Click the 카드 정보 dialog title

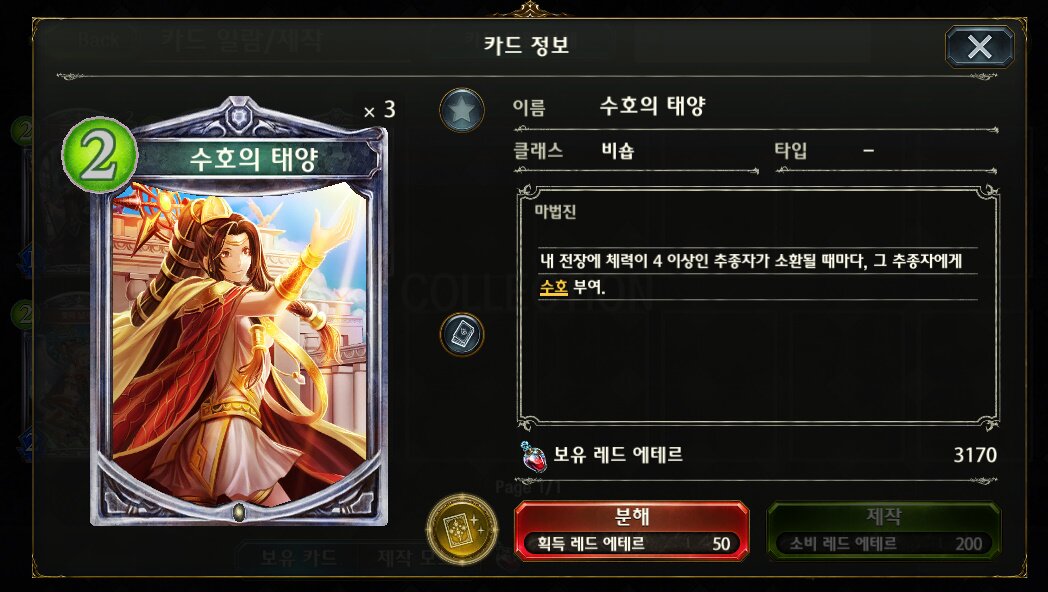pos(526,45)
